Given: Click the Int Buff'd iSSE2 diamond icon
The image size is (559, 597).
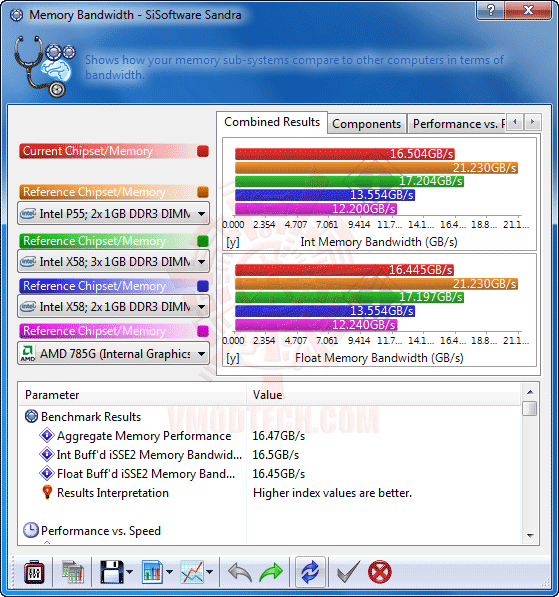Looking at the screenshot, I should [x=47, y=454].
